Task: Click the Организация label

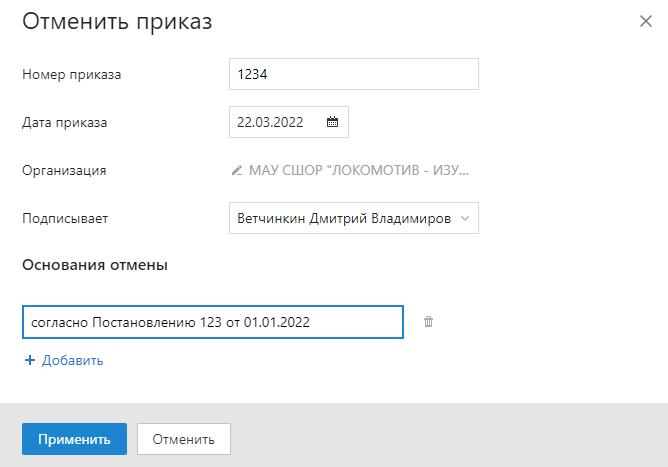Action: (x=64, y=170)
